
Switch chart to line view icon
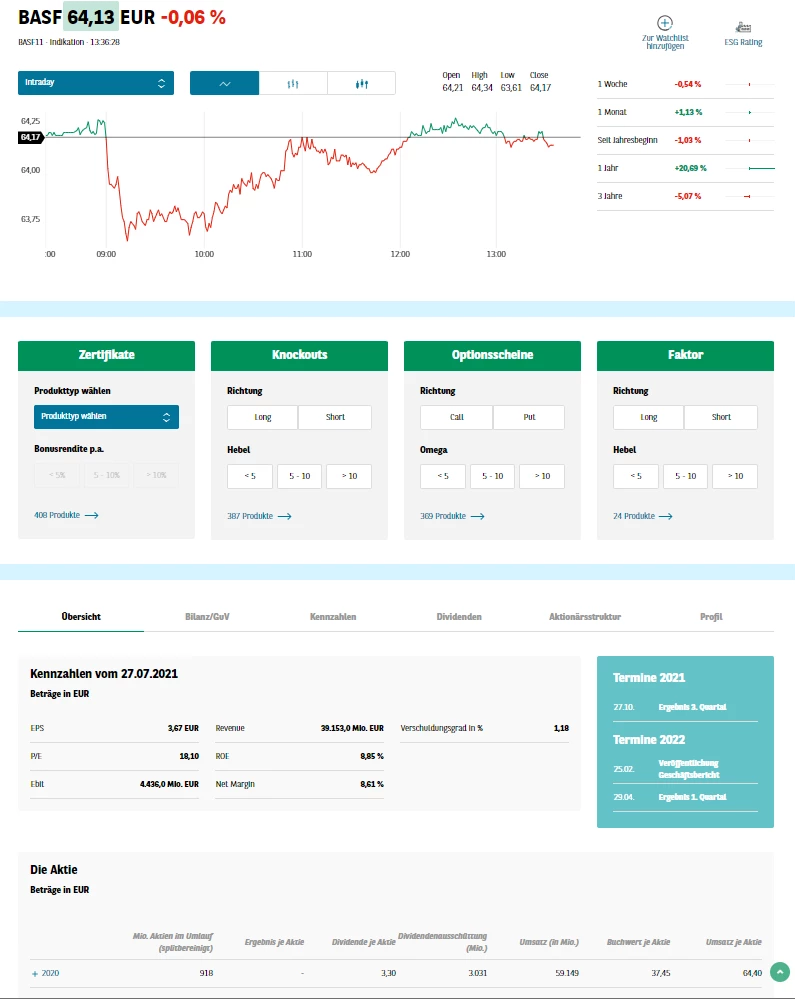224,83
